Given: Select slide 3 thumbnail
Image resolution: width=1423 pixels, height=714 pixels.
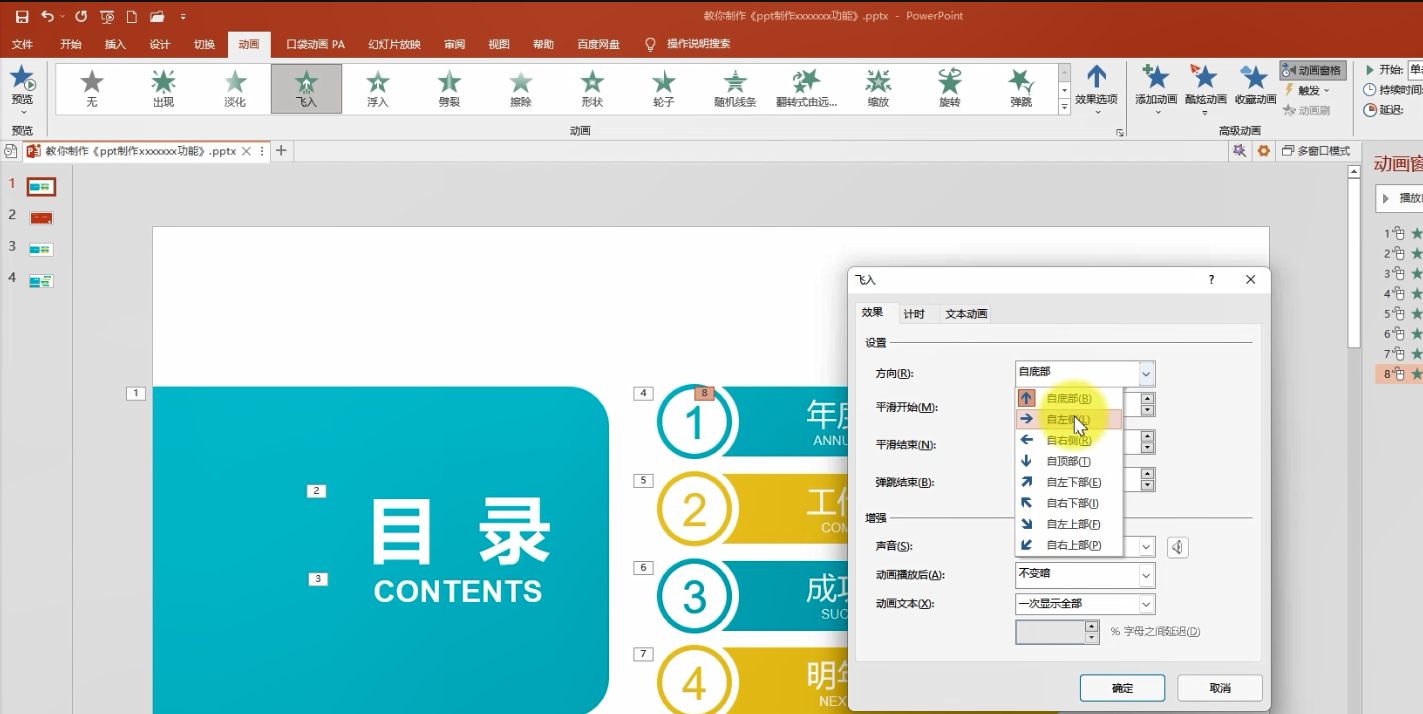Looking at the screenshot, I should pos(41,249).
